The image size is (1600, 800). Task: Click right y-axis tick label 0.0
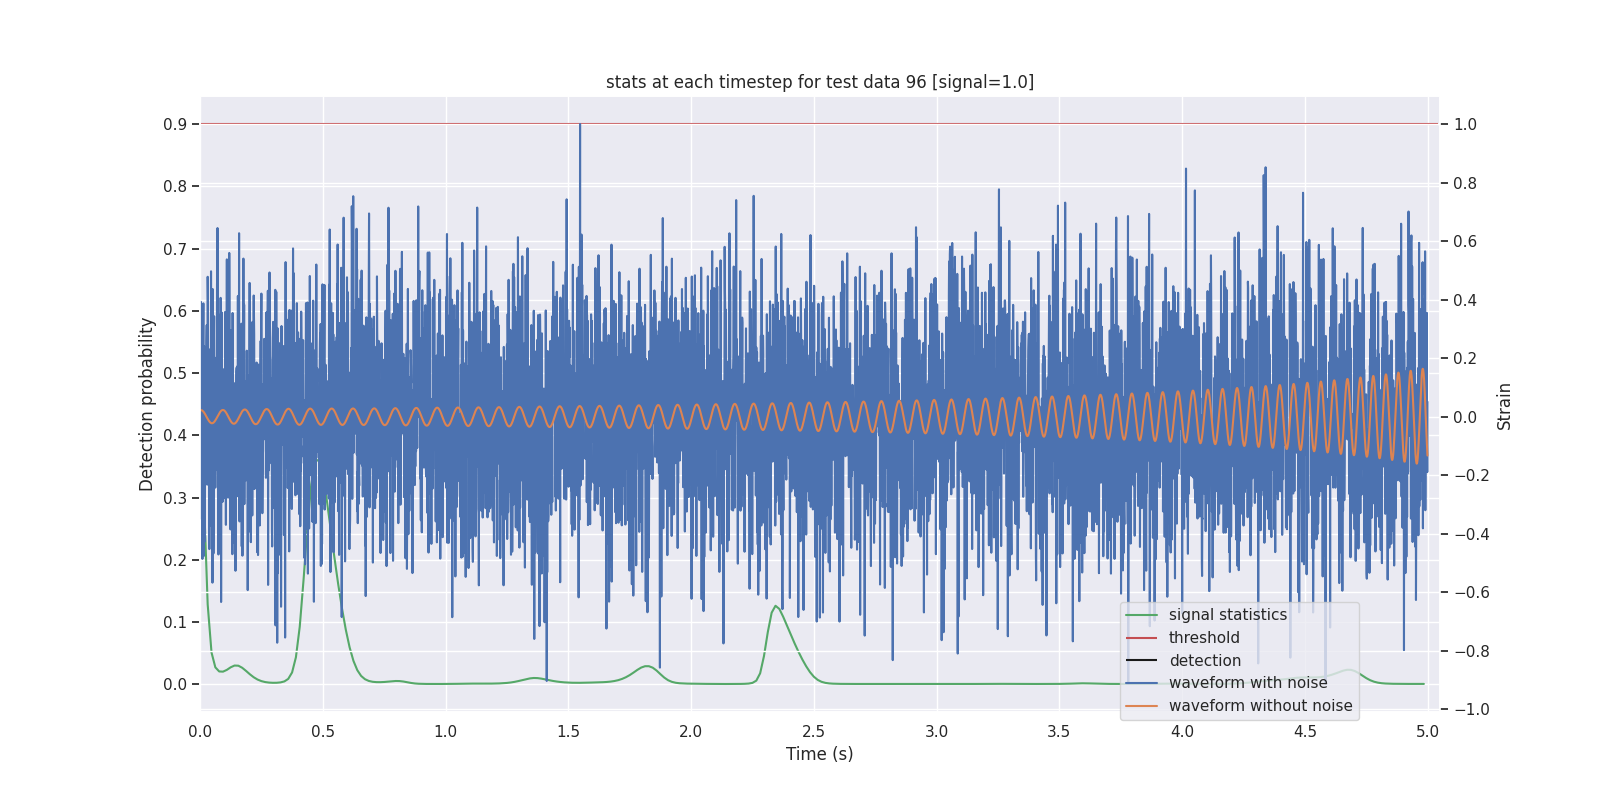pyautogui.click(x=1465, y=417)
